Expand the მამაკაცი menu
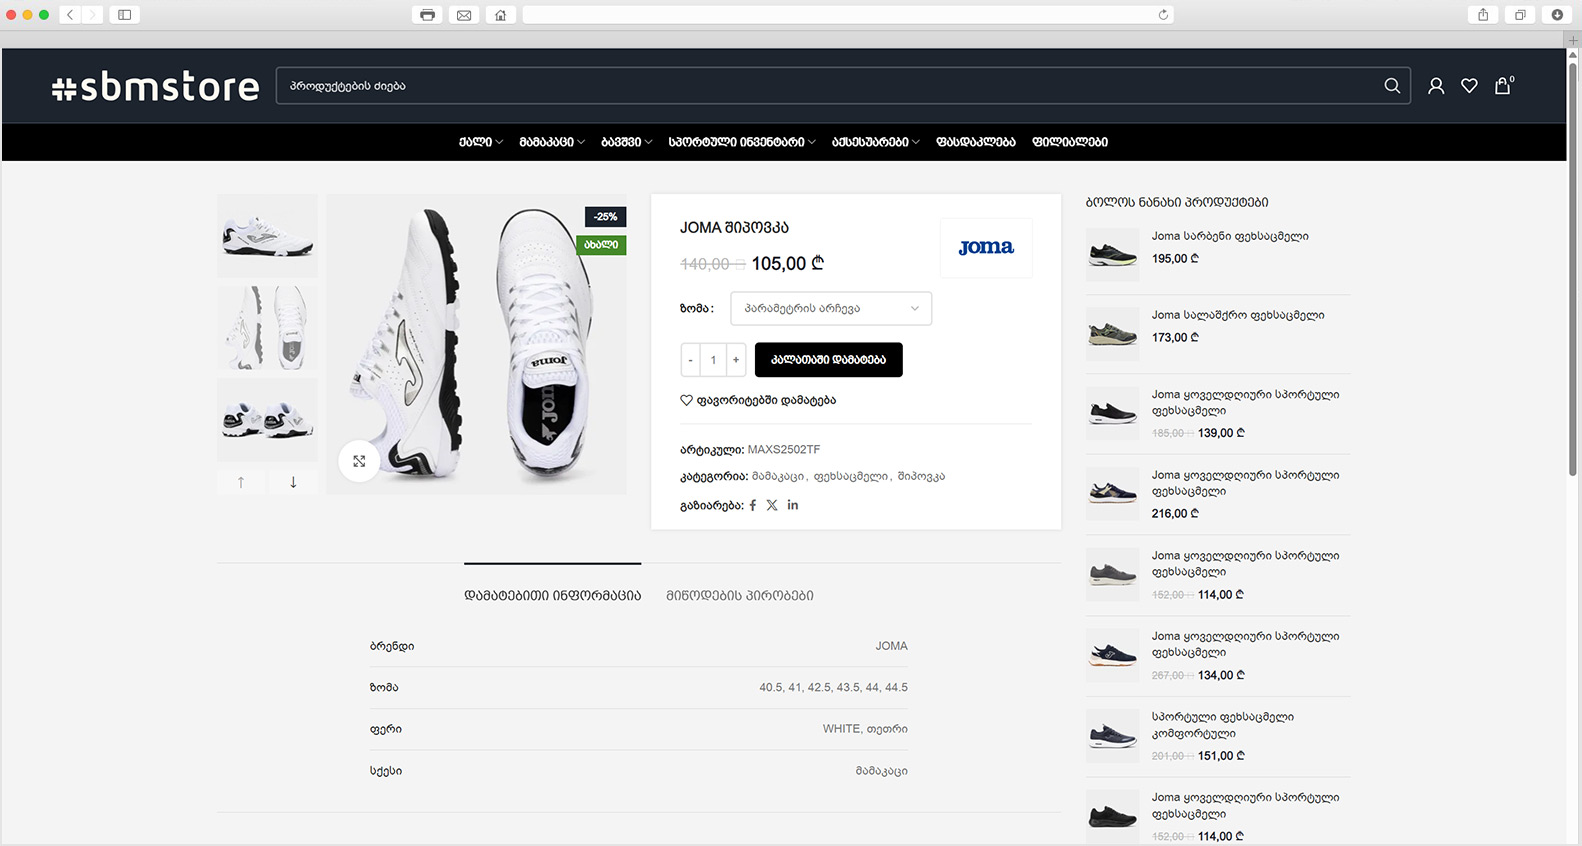 (552, 142)
